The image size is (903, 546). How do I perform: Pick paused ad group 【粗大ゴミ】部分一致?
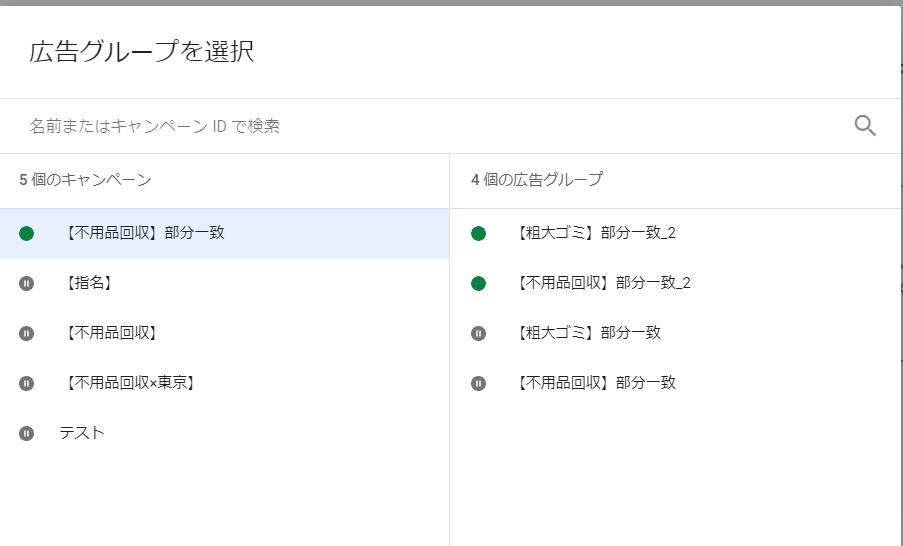pyautogui.click(x=676, y=333)
